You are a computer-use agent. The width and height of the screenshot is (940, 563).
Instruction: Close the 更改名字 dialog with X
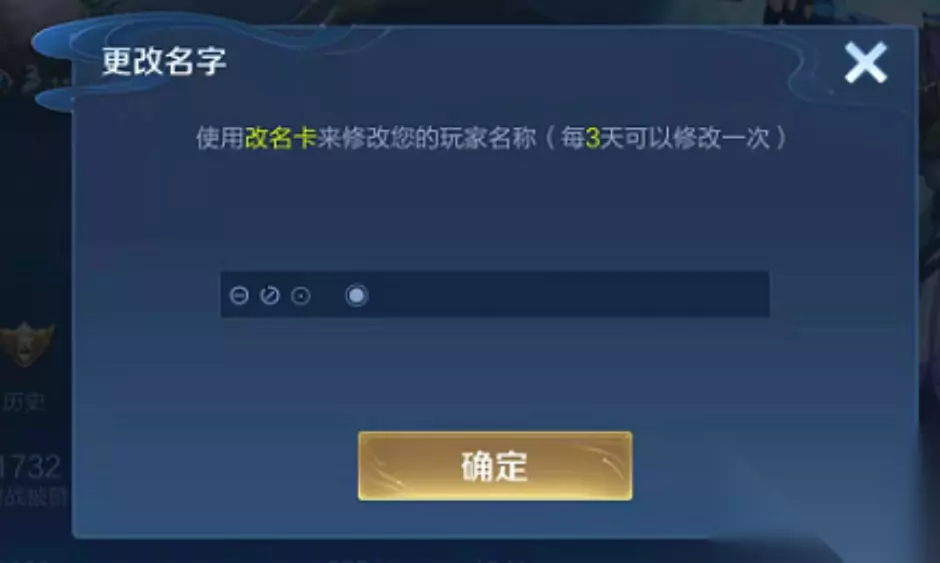click(x=866, y=62)
